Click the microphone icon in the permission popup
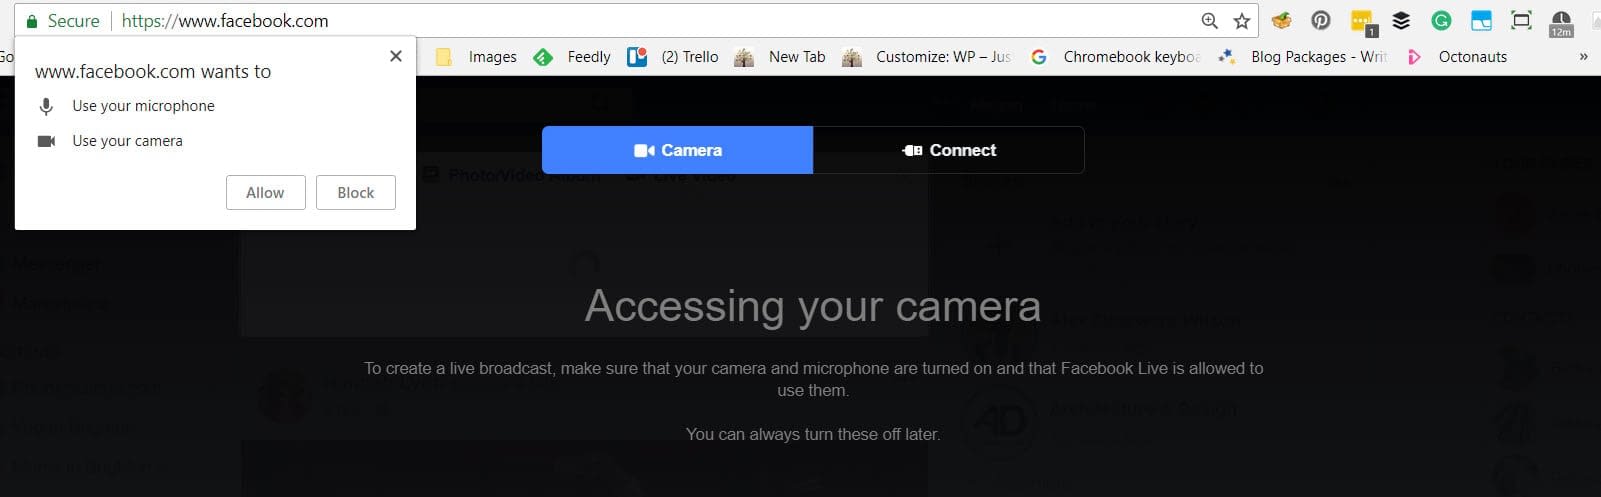Viewport: 1601px width, 497px height. click(x=46, y=106)
